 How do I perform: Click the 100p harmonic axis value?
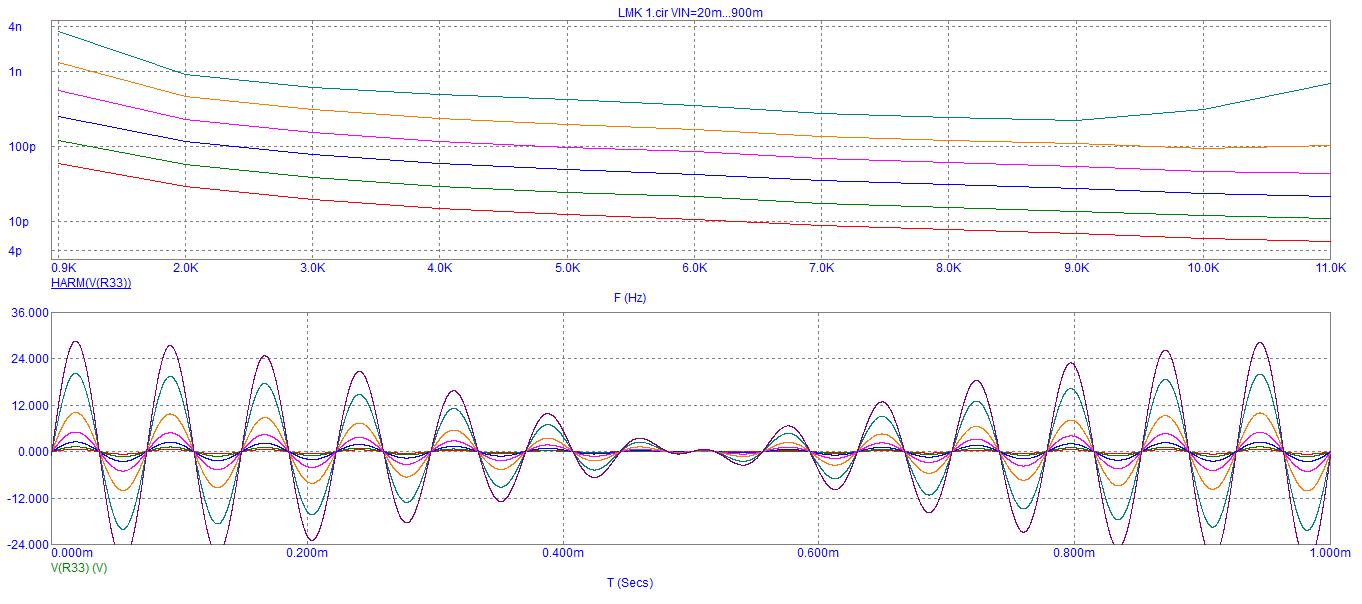pyautogui.click(x=22, y=147)
